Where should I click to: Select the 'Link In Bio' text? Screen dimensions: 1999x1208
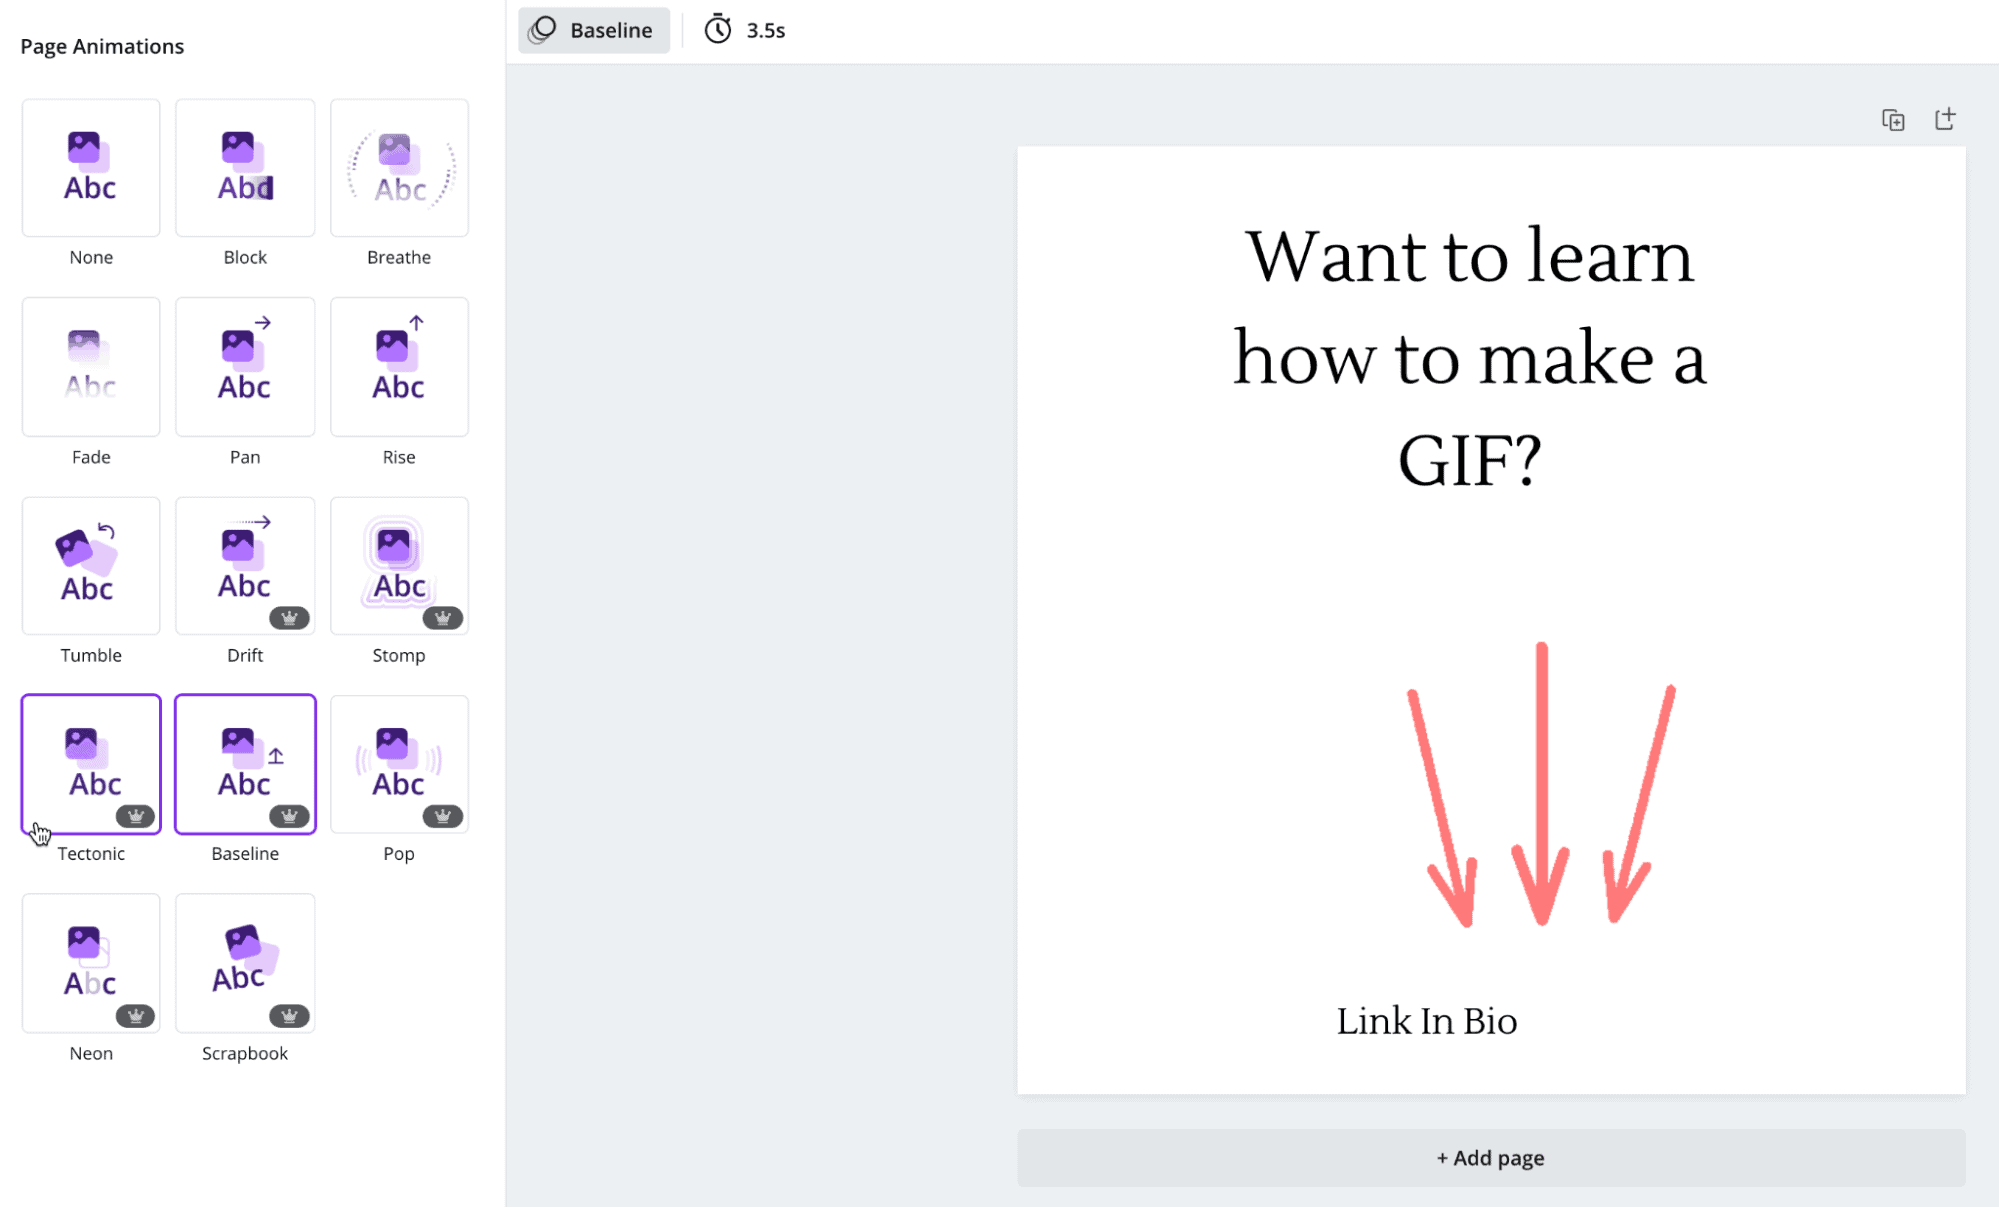(x=1427, y=1021)
